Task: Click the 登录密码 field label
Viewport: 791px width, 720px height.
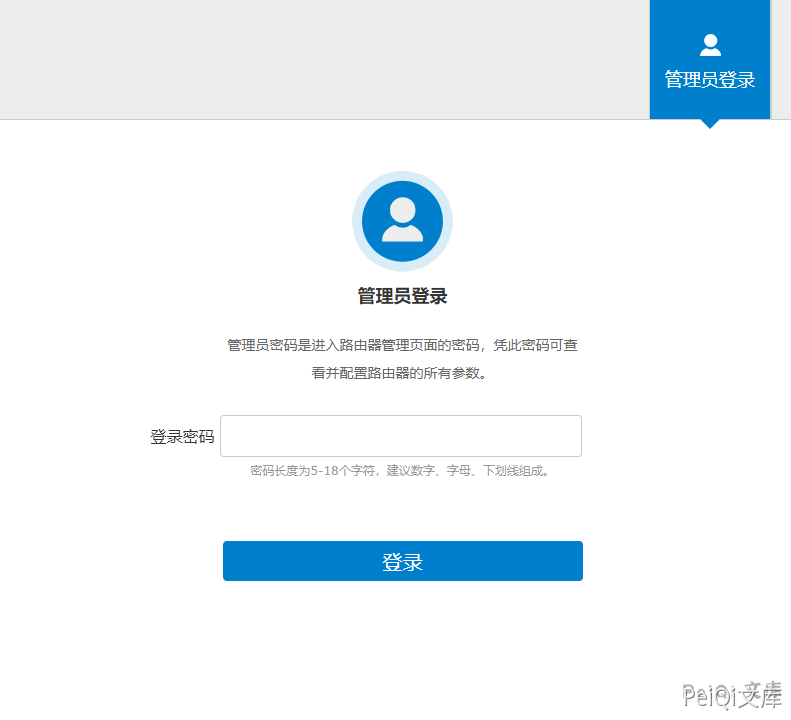Action: coord(182,437)
